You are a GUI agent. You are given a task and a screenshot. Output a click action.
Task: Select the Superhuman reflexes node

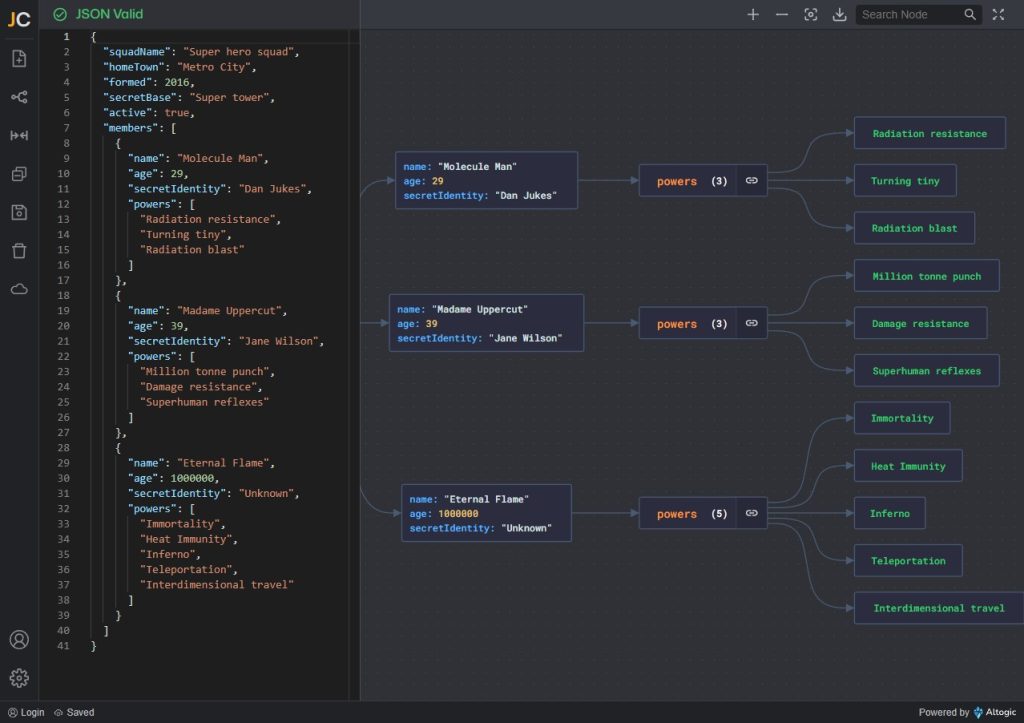[x=927, y=370]
